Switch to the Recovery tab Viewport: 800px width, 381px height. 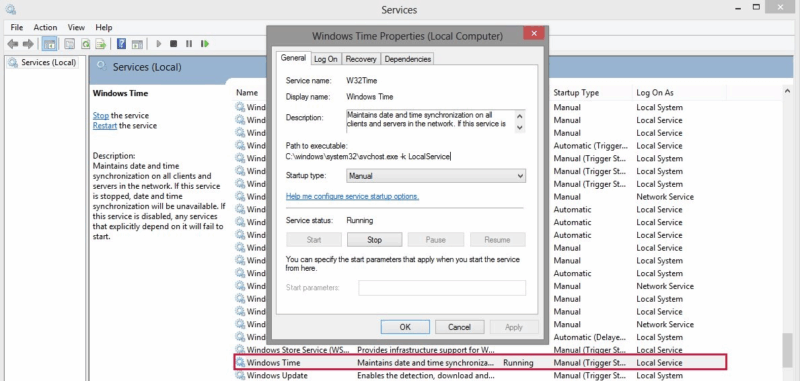[x=361, y=59]
